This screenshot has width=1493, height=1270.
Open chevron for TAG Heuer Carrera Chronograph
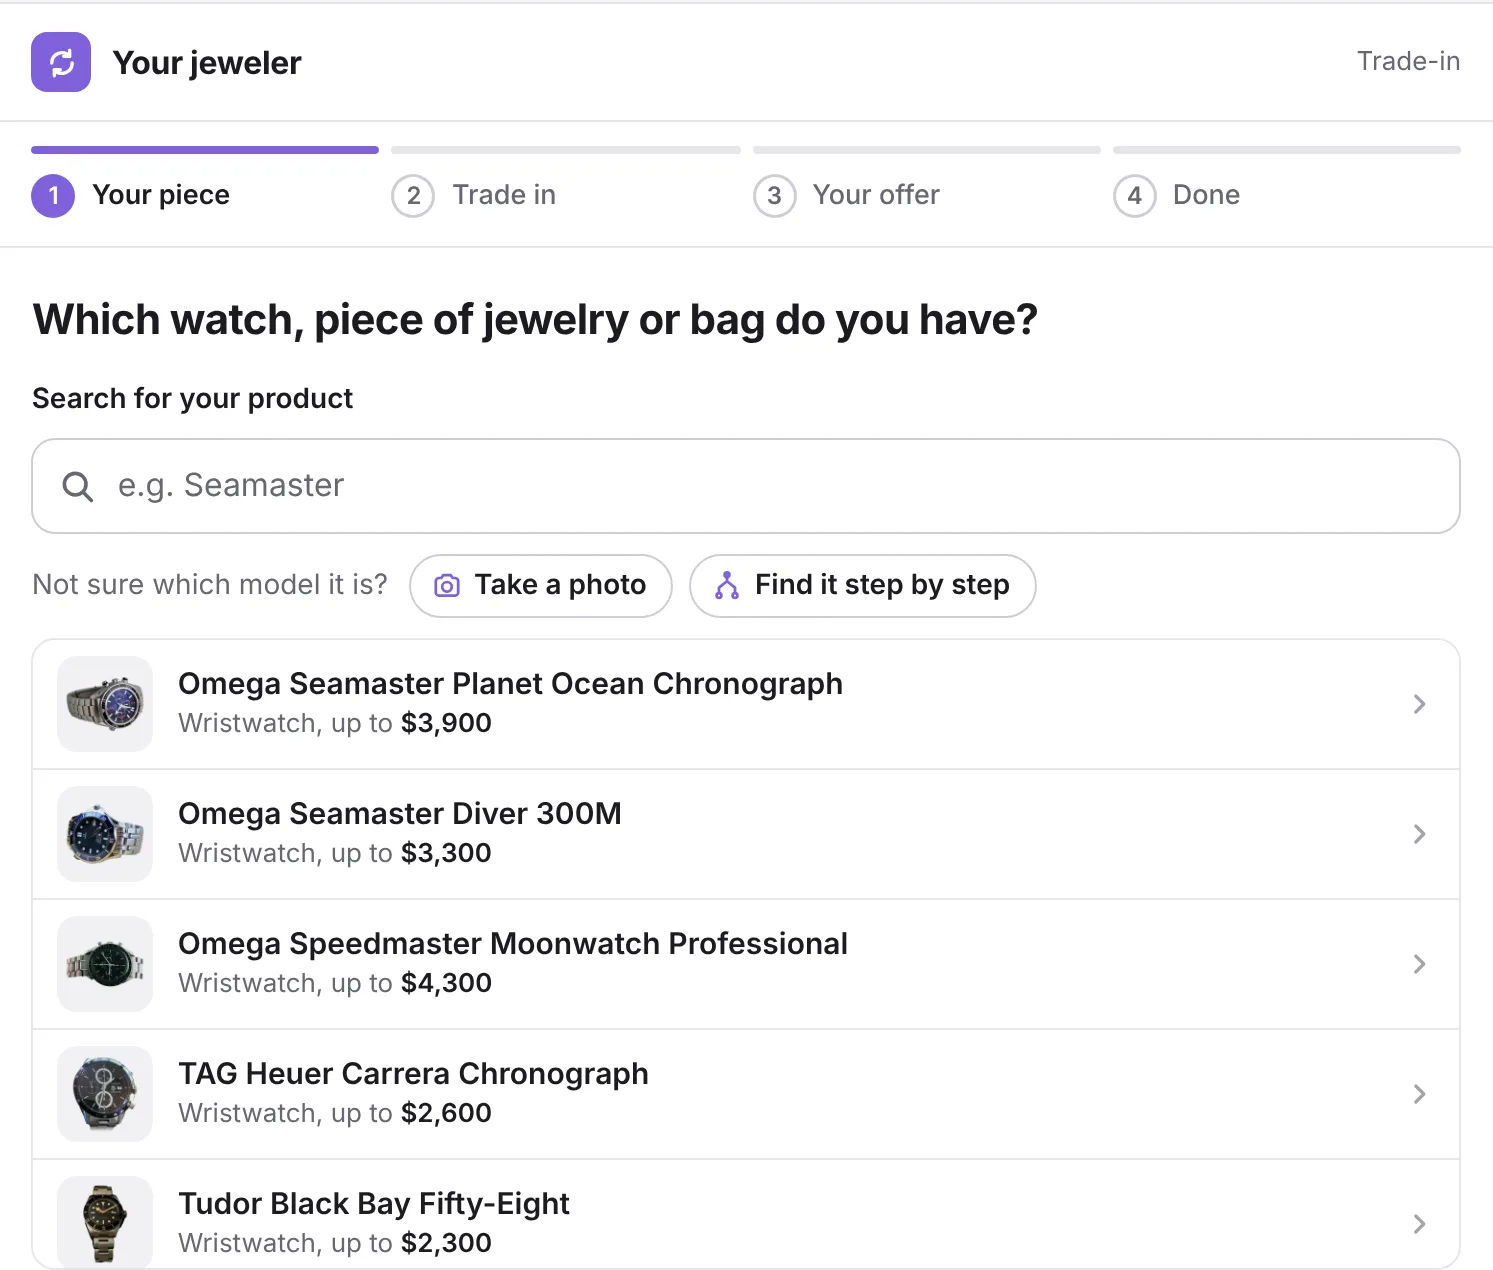(x=1419, y=1094)
